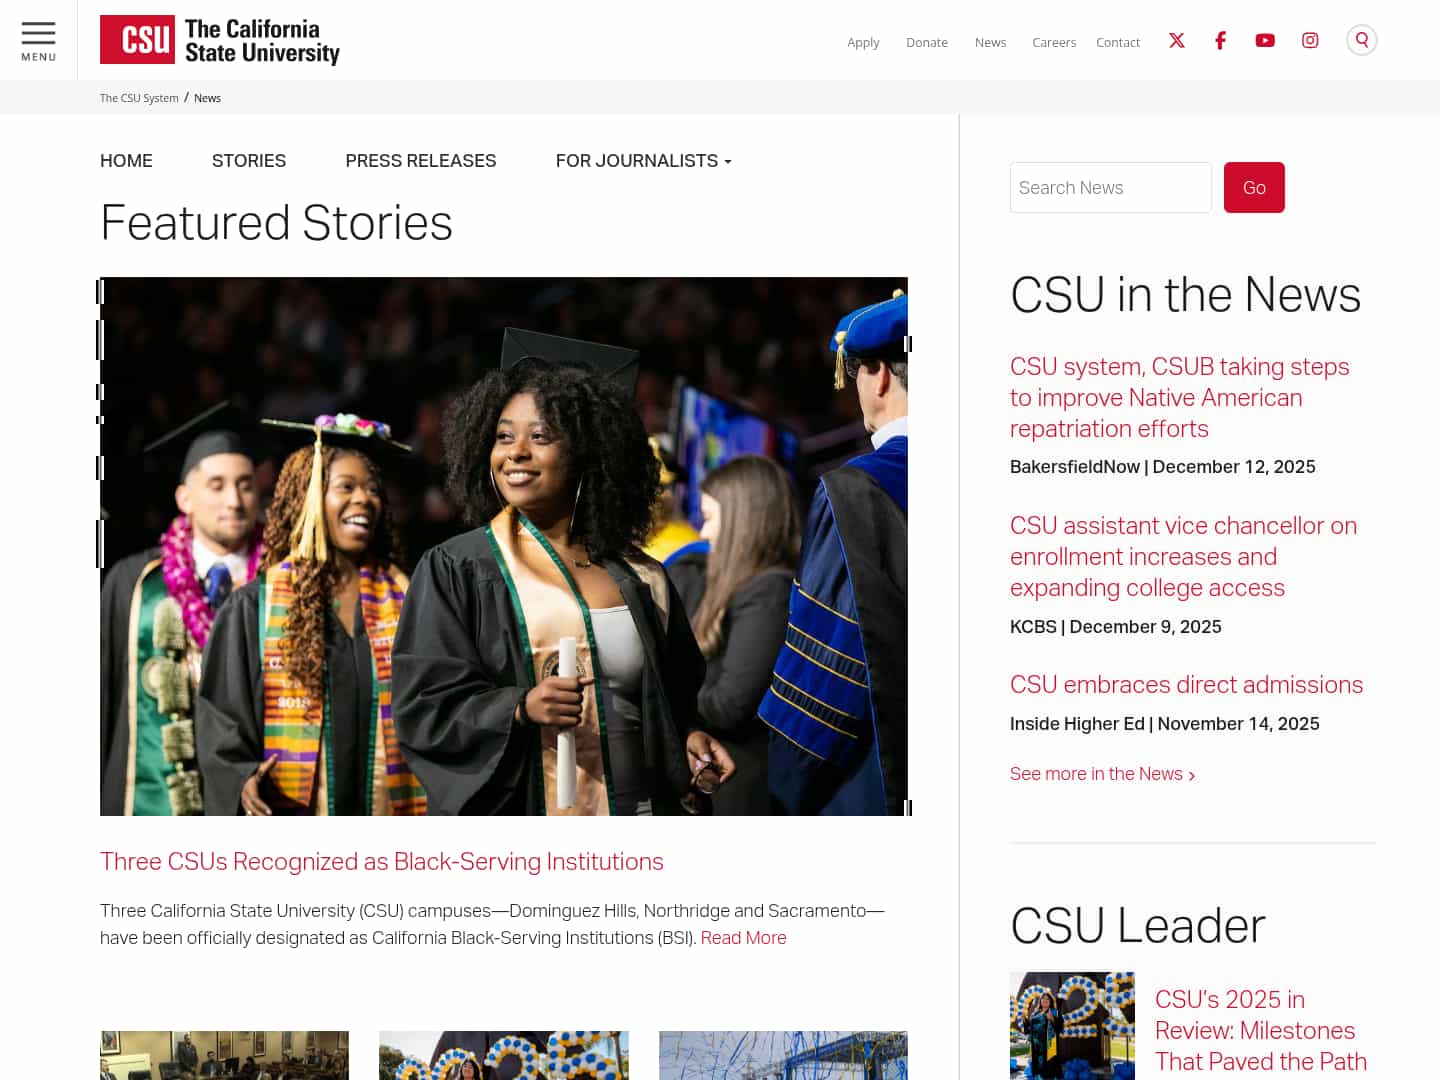Click the CSU logo
Image resolution: width=1440 pixels, height=1080 pixels.
tap(220, 40)
